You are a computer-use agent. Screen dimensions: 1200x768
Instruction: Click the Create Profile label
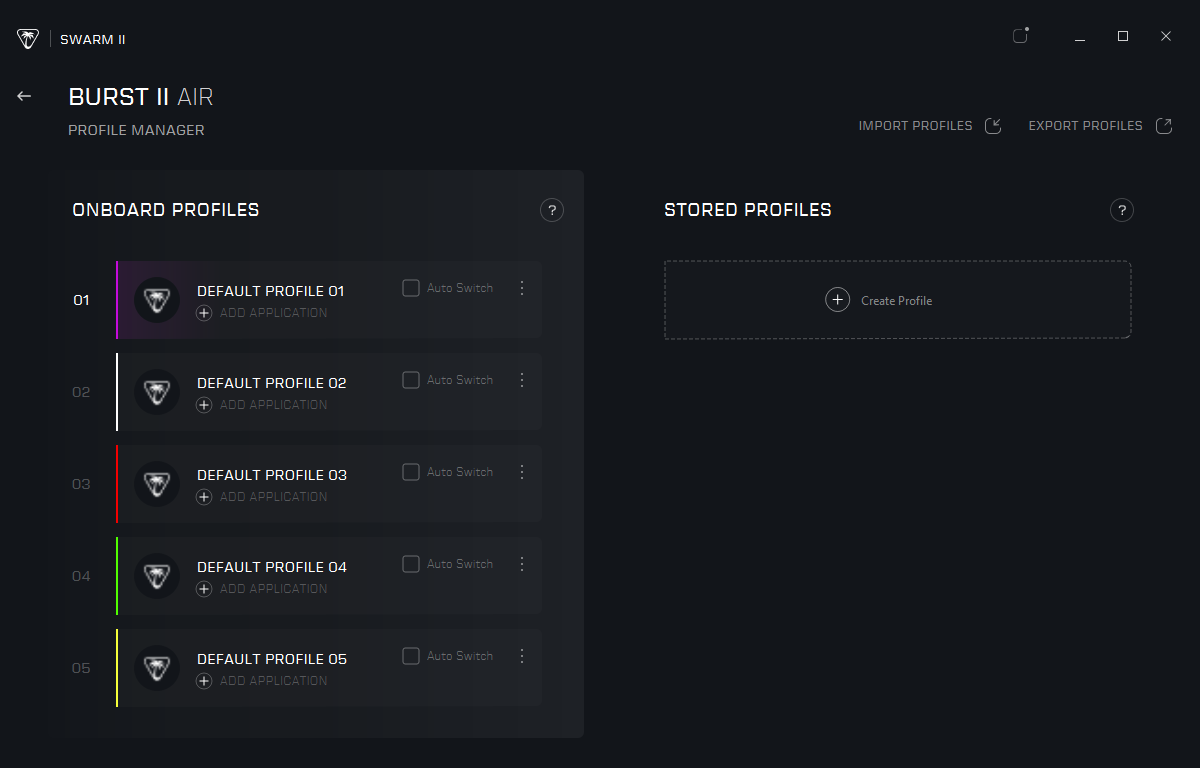coord(896,301)
